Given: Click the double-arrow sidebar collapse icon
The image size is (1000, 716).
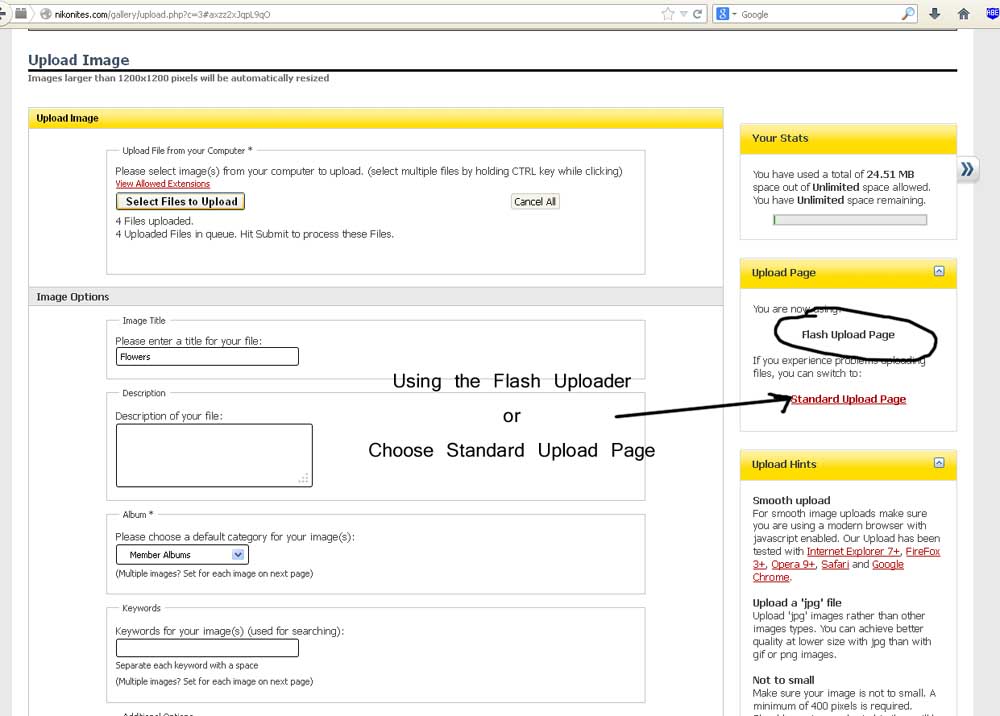Looking at the screenshot, I should (967, 169).
